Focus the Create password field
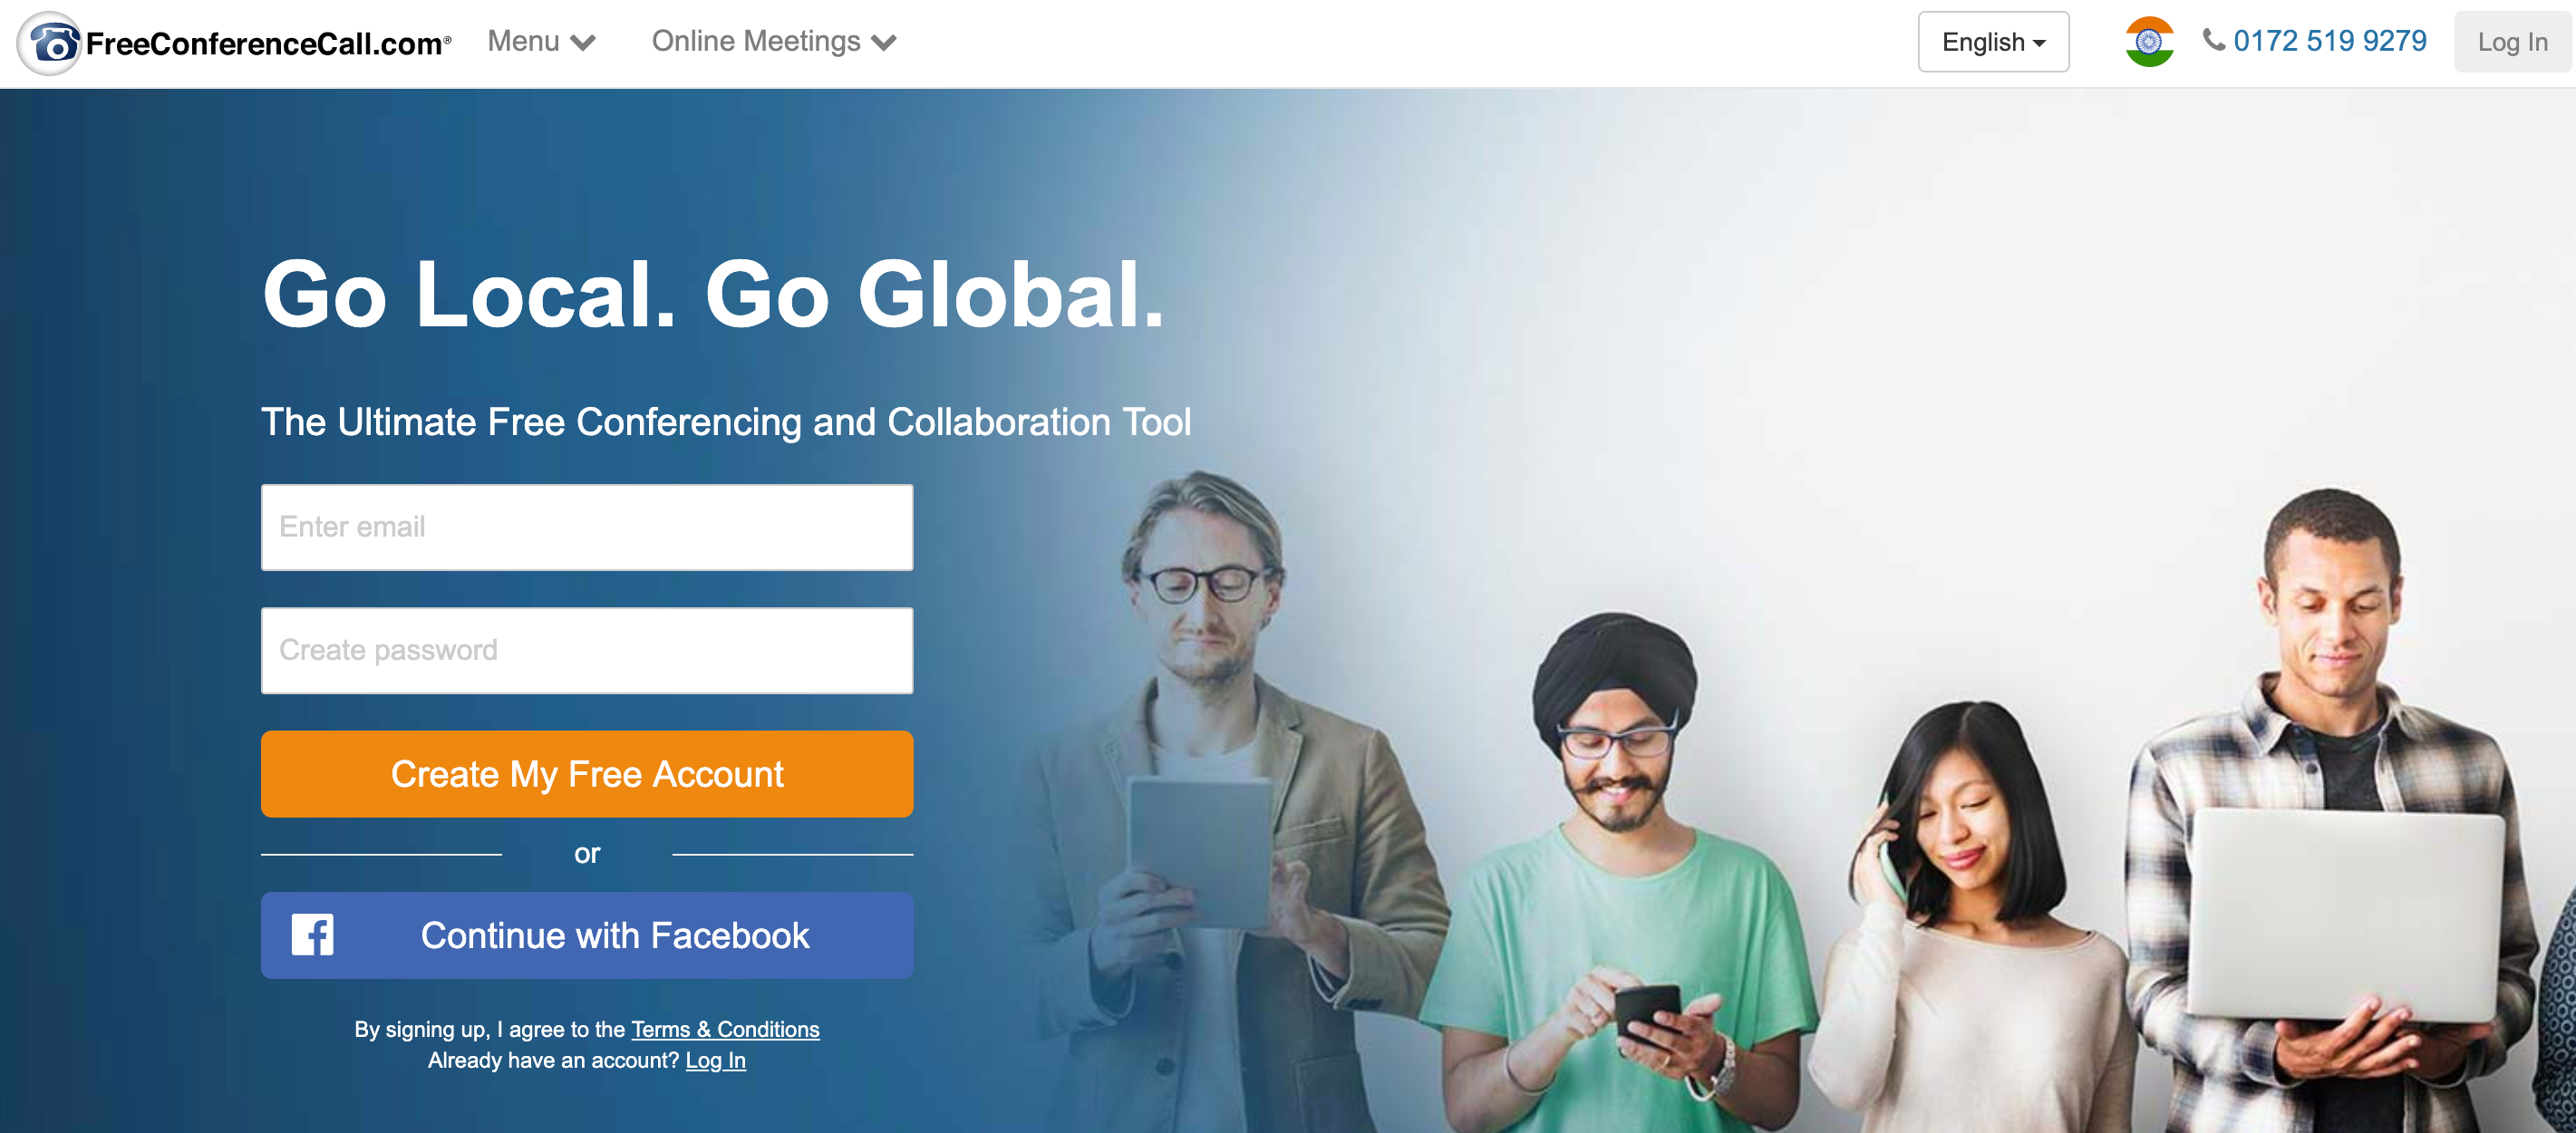The width and height of the screenshot is (2576, 1133). 587,650
